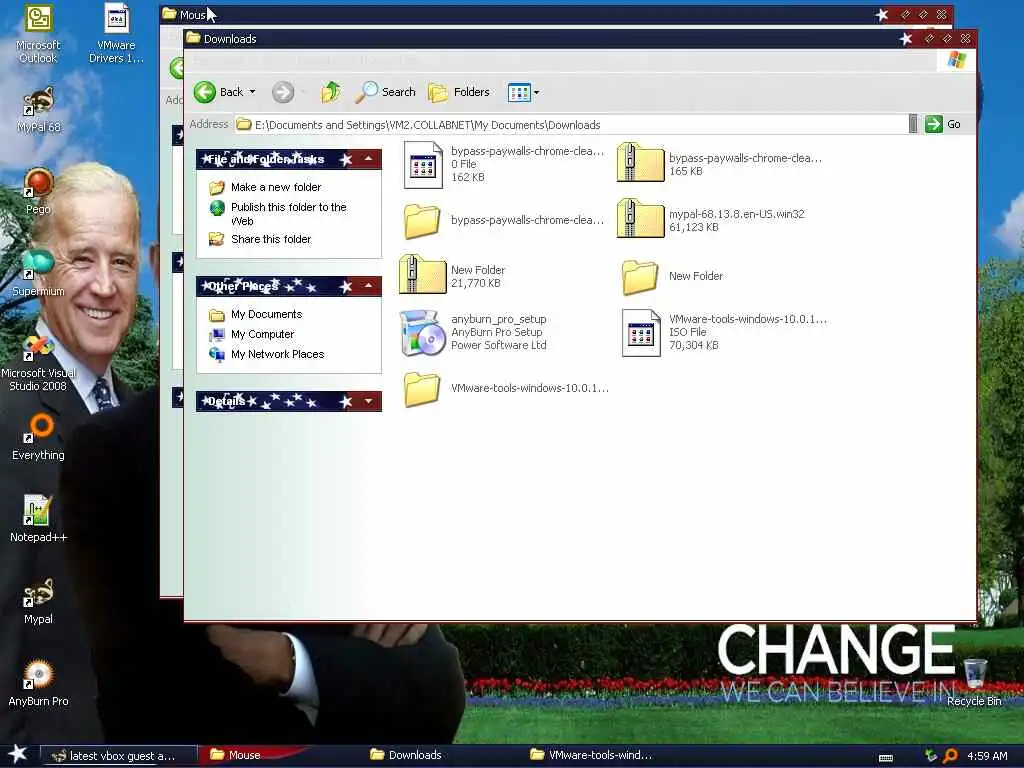Select the bypass-paywalls-chrome-clea folder

click(422, 220)
